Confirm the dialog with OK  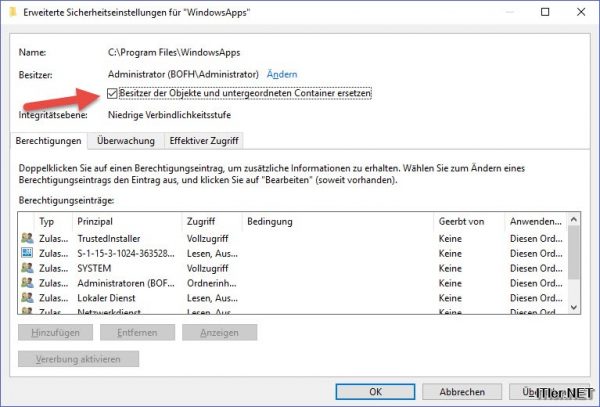point(373,392)
